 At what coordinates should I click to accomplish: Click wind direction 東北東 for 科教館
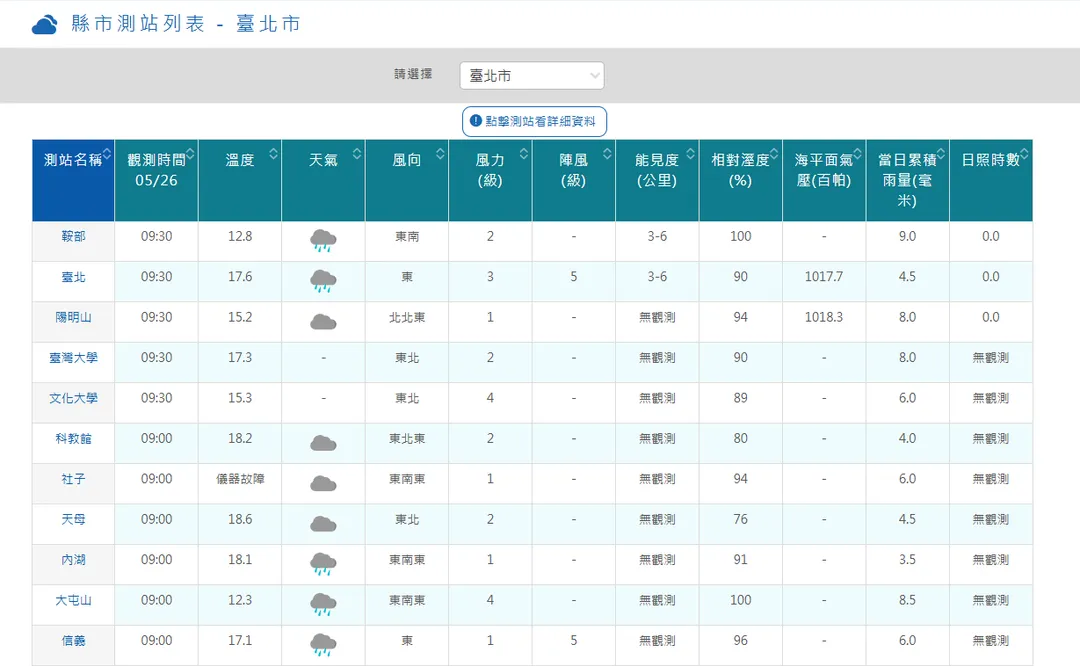(407, 439)
